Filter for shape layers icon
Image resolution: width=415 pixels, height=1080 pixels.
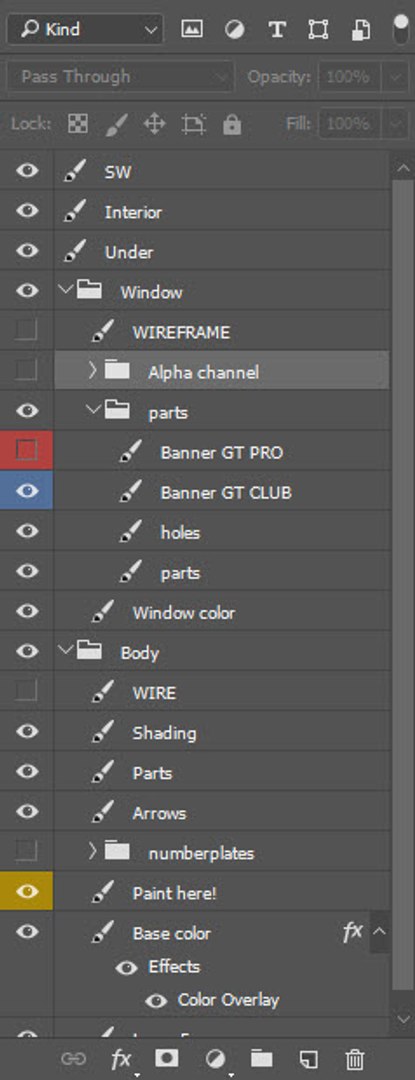coord(318,29)
